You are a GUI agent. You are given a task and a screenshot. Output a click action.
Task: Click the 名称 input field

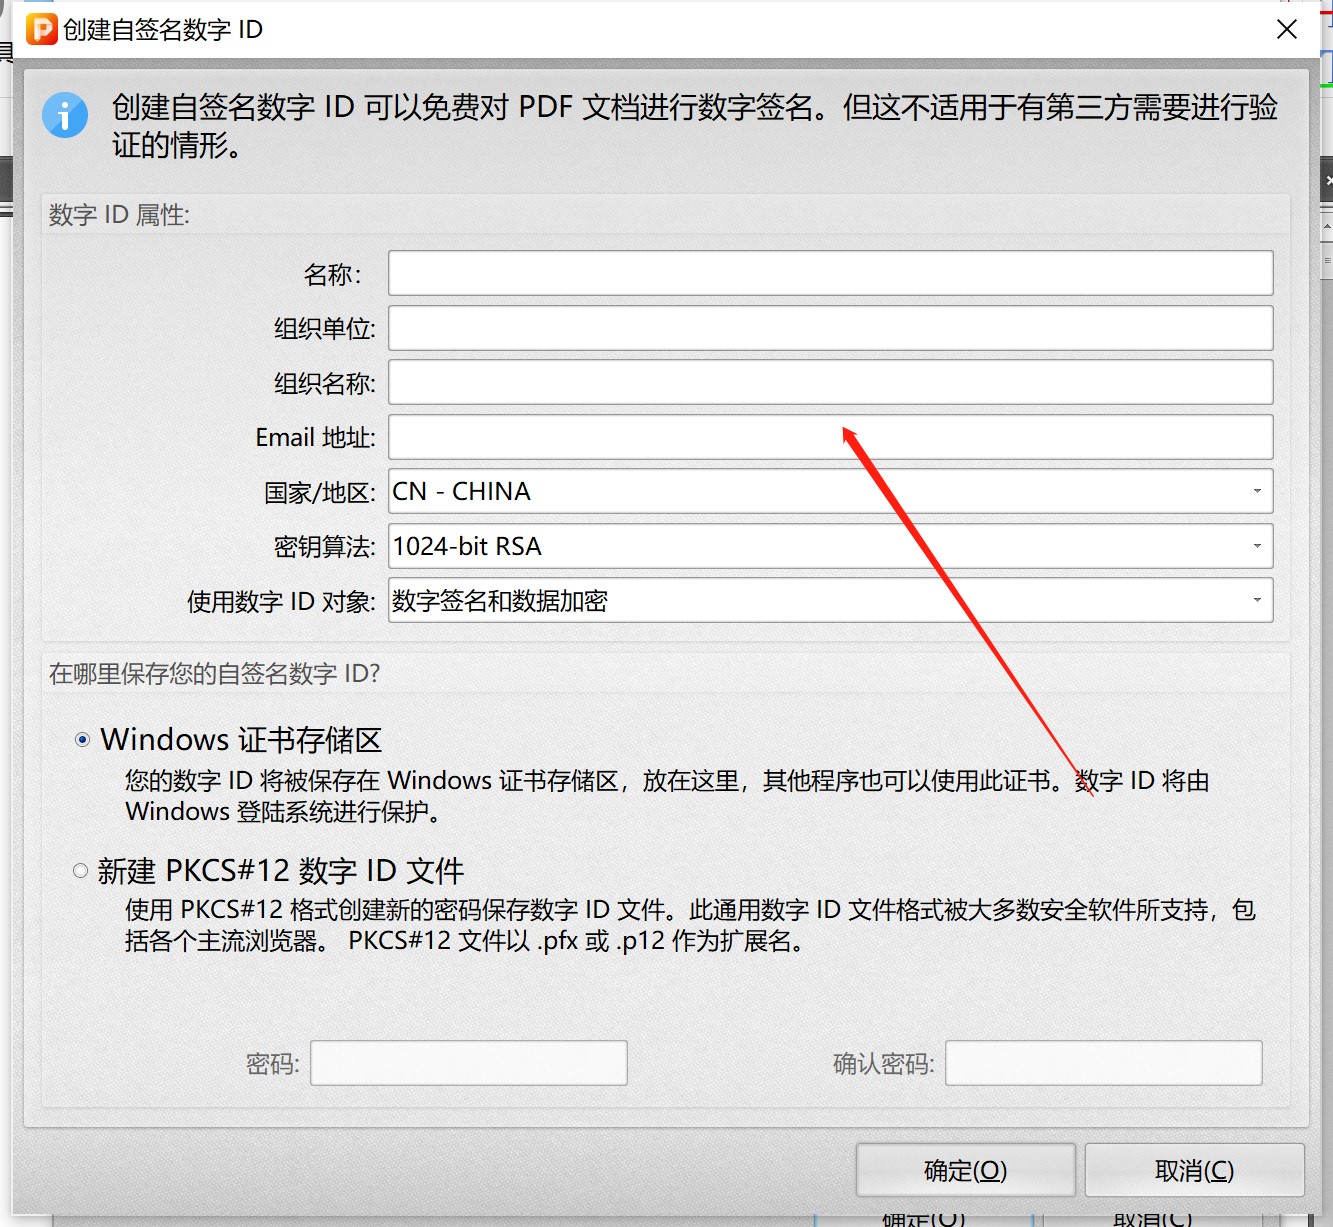pos(830,273)
